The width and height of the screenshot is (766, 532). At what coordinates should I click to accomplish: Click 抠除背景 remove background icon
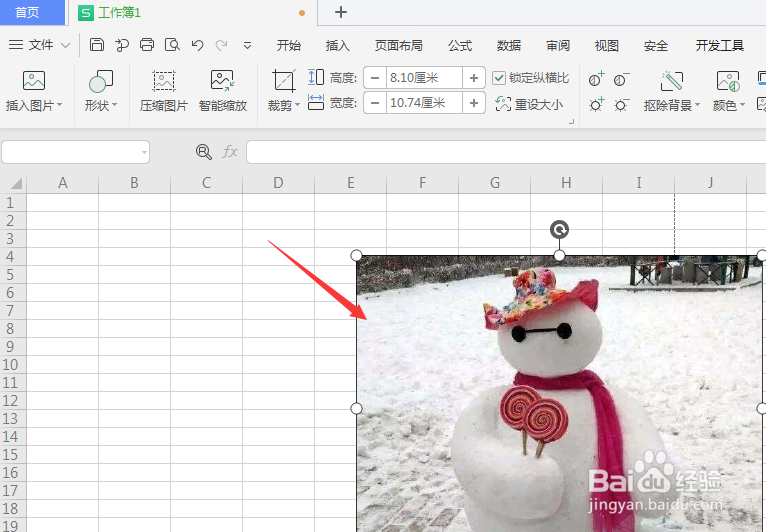click(x=672, y=81)
